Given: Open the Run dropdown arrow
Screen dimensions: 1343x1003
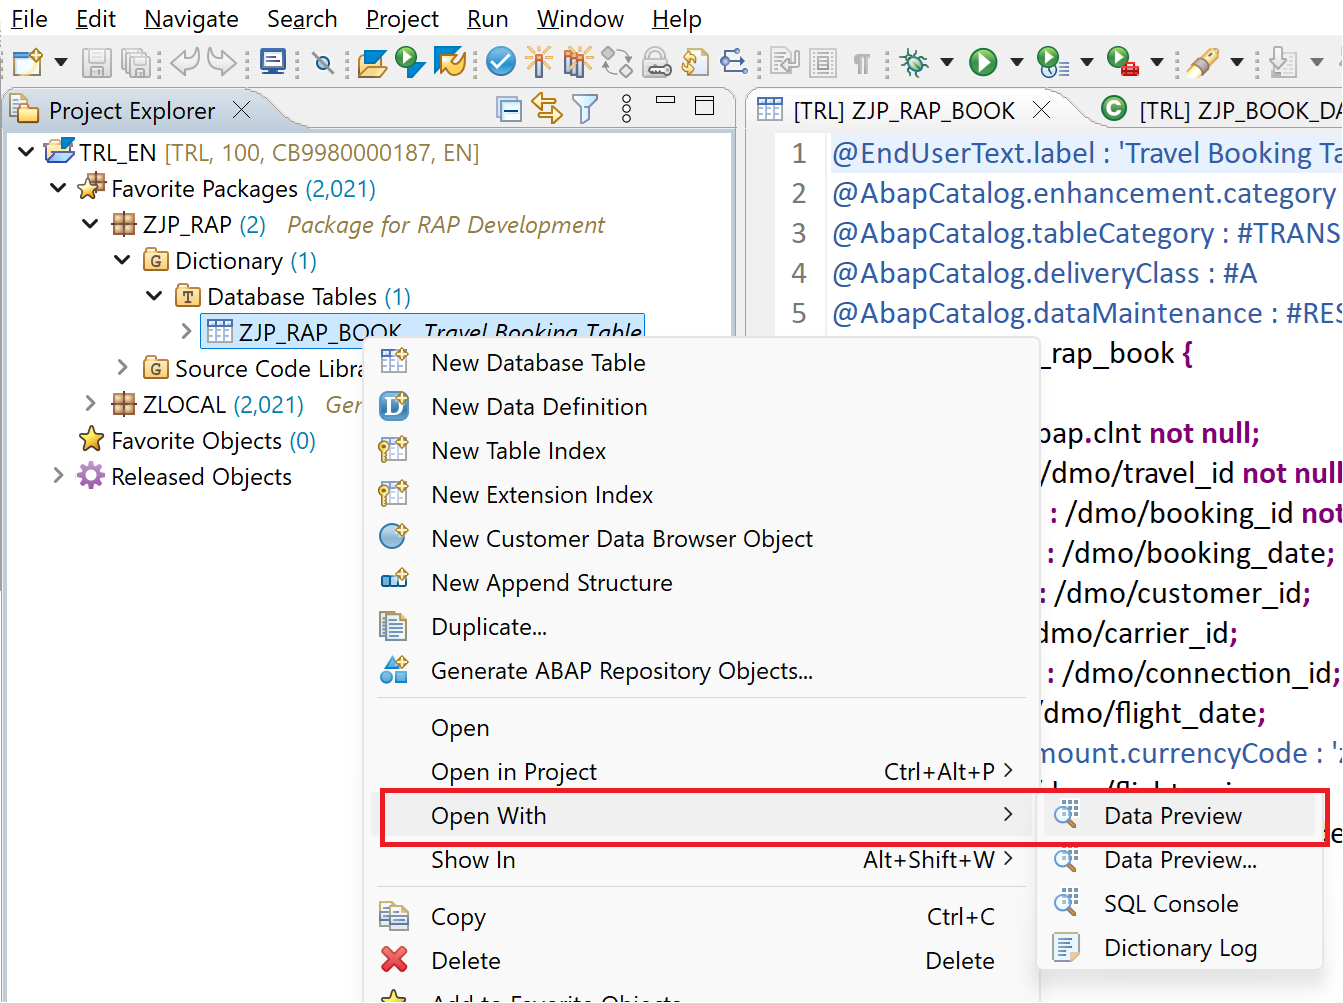Looking at the screenshot, I should 1016,62.
